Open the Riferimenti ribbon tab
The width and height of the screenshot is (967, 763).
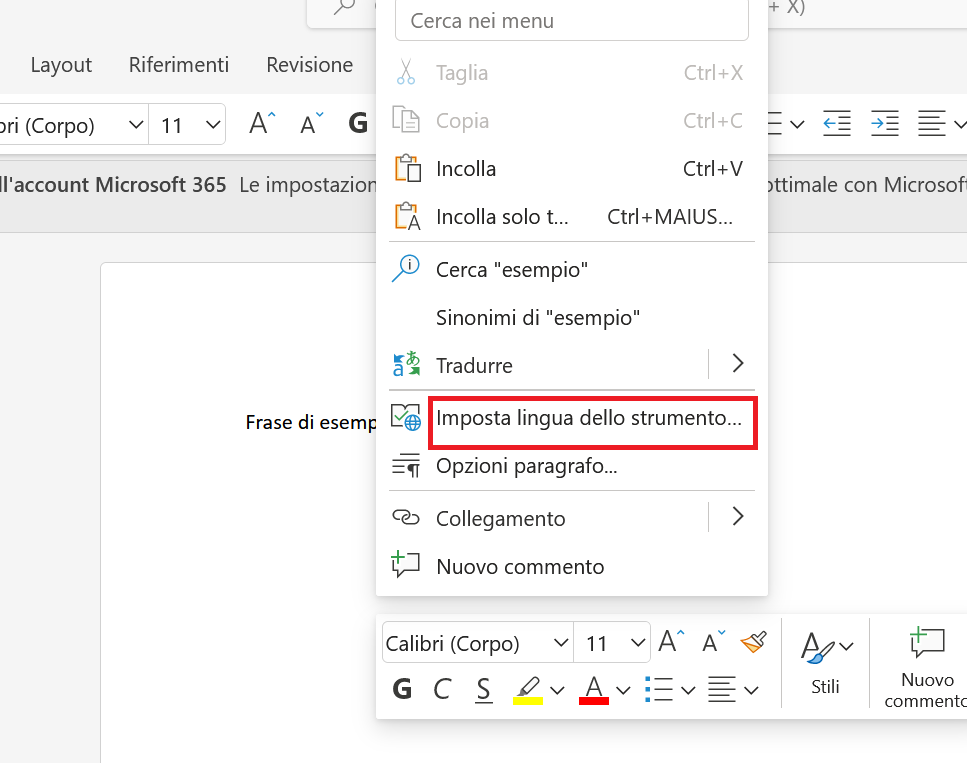[179, 65]
